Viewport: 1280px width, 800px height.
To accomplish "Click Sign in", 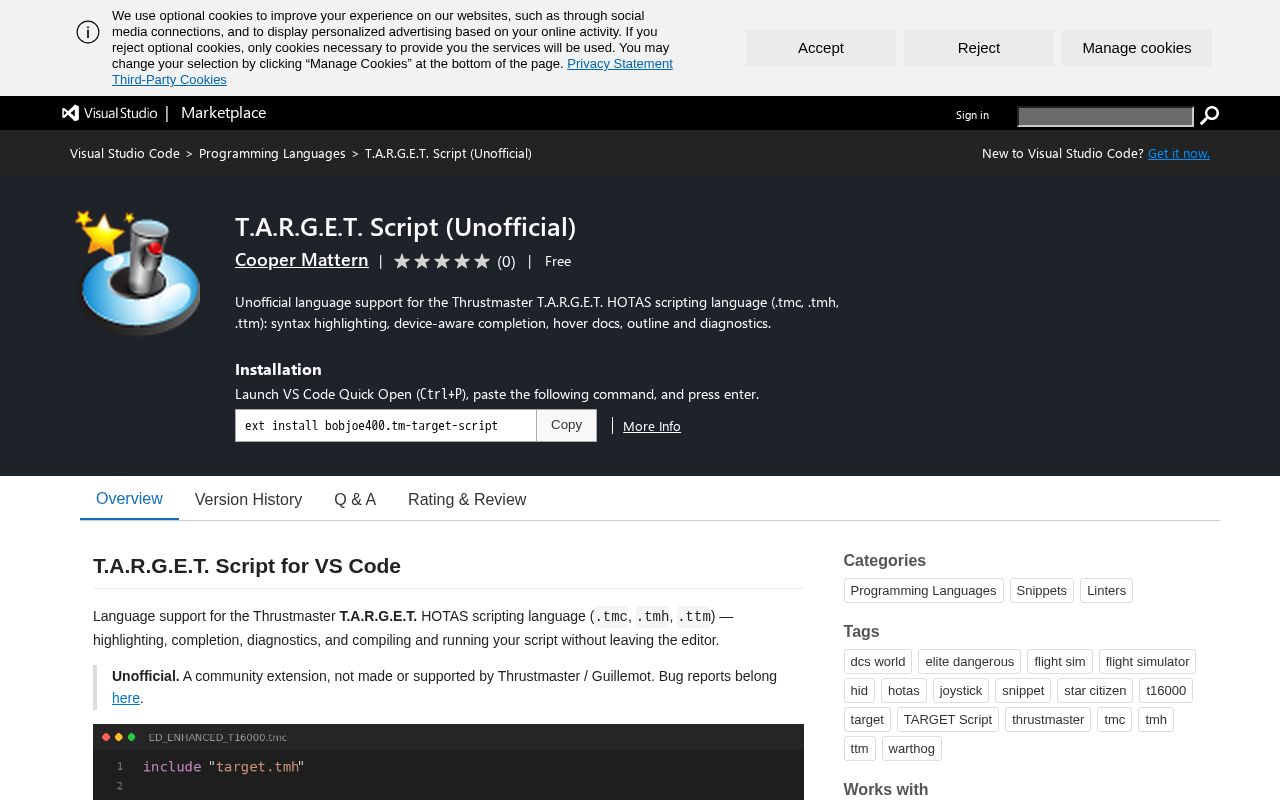I will (972, 115).
